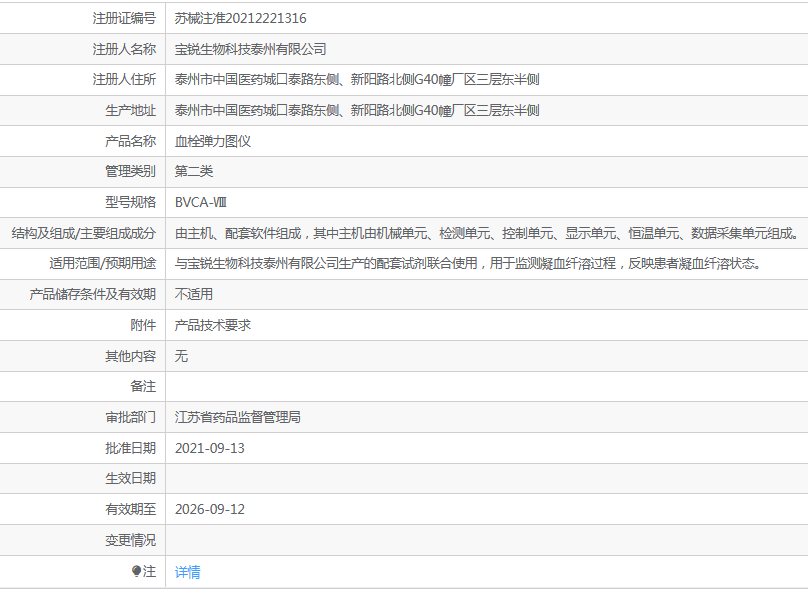Click the 生产地址 address value
Image resolution: width=808 pixels, height=598 pixels.
coord(357,110)
